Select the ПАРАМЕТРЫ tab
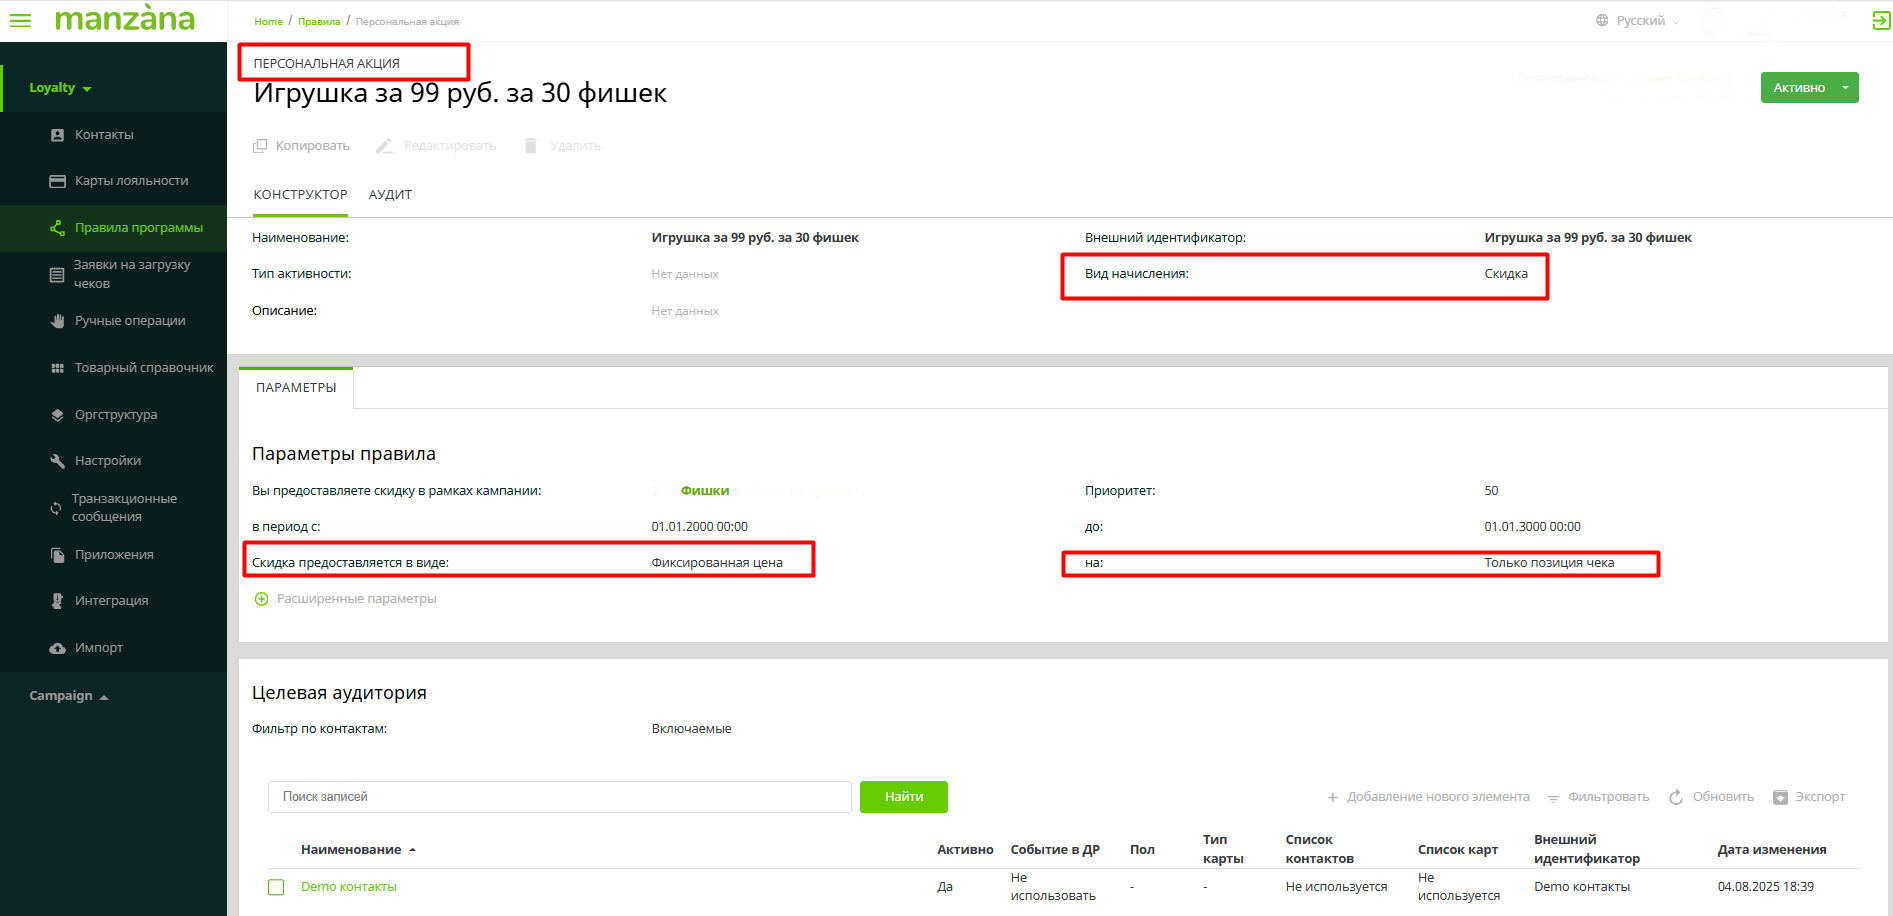 pos(296,388)
